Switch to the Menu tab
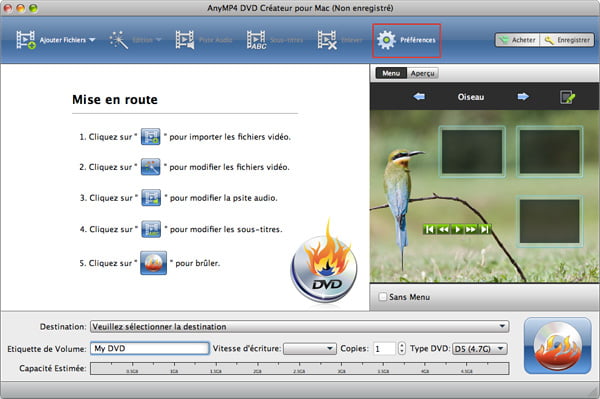Viewport: 600px width, 399px height. [x=391, y=73]
